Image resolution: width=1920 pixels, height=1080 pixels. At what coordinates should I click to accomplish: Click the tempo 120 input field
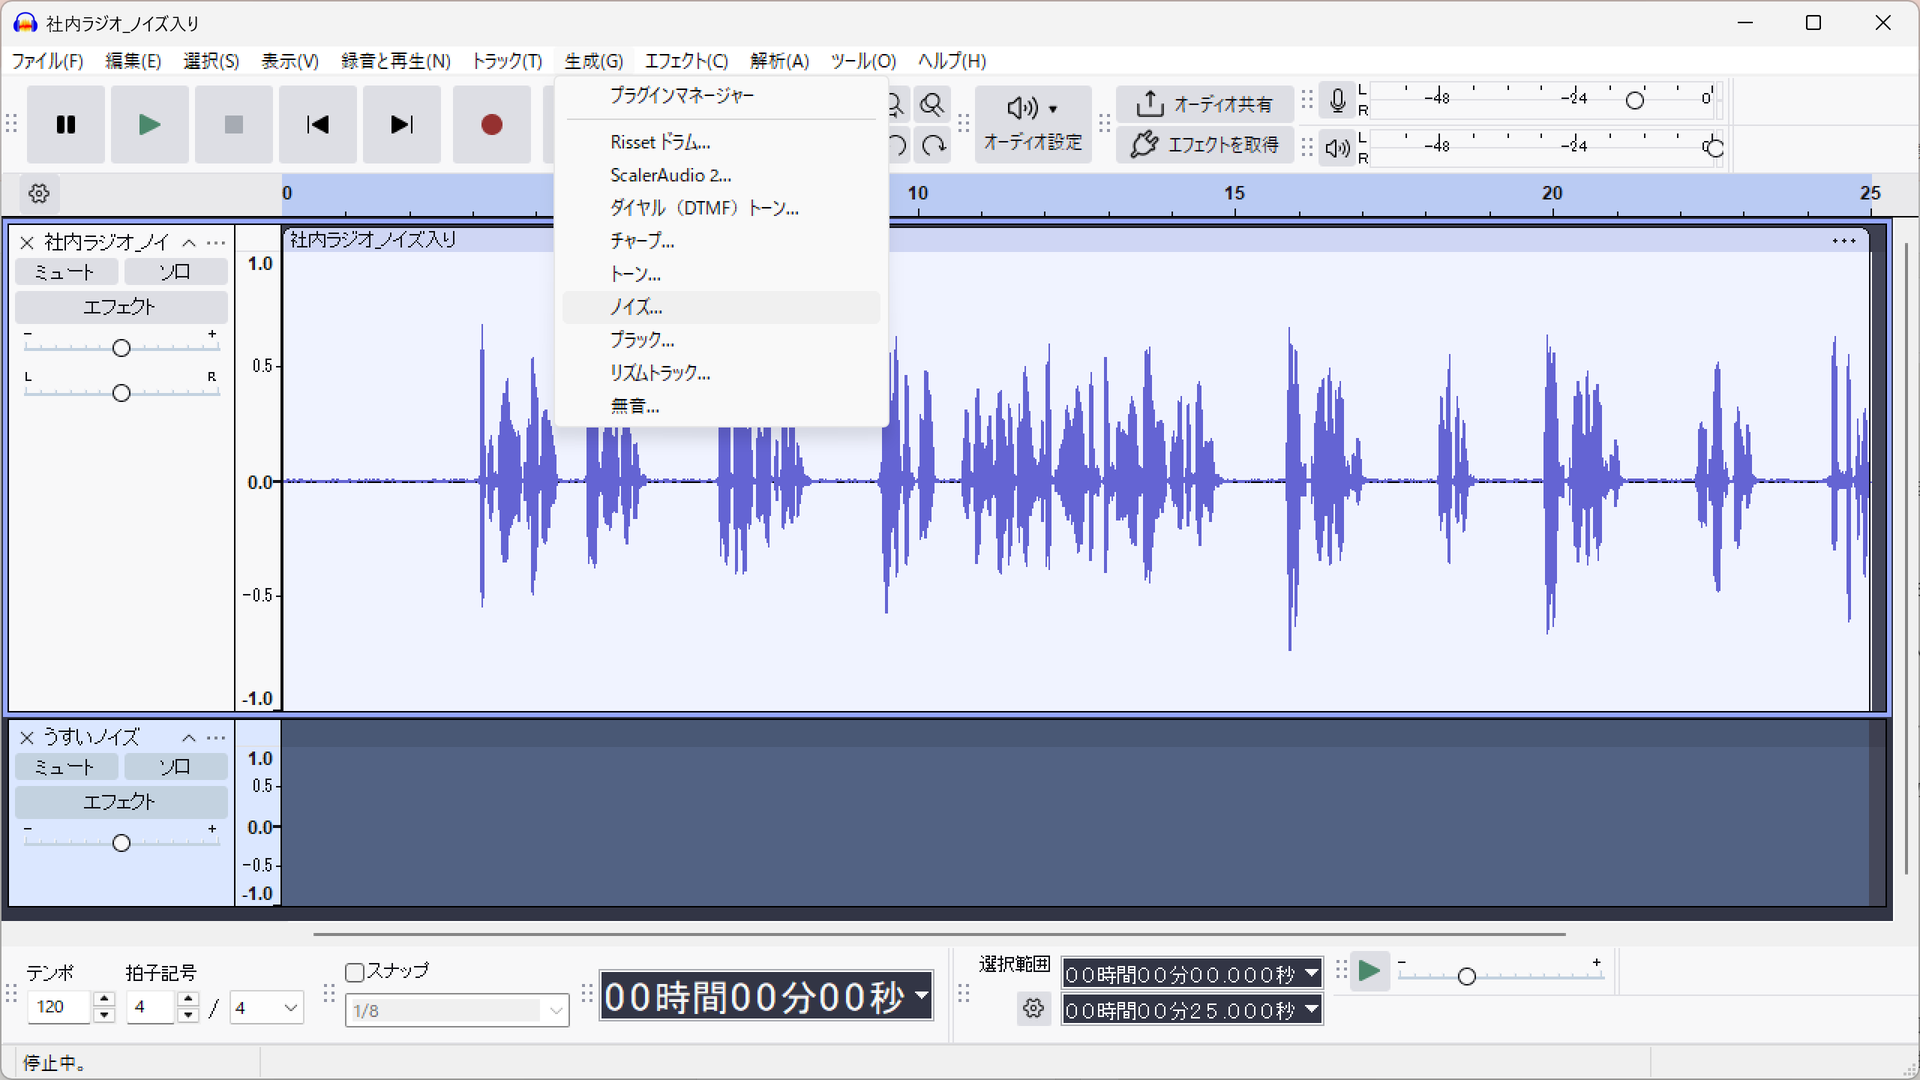[x=61, y=1007]
